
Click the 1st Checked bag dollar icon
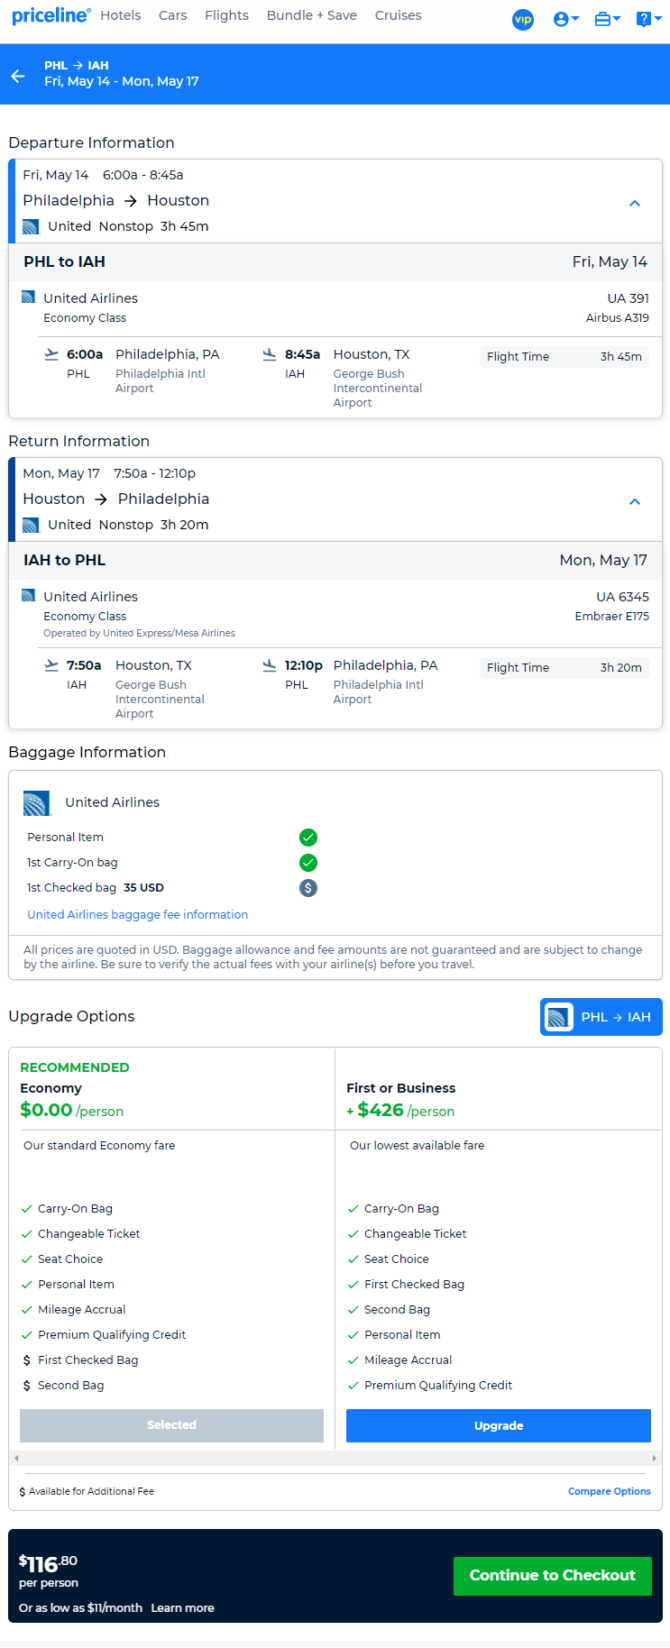pos(308,887)
